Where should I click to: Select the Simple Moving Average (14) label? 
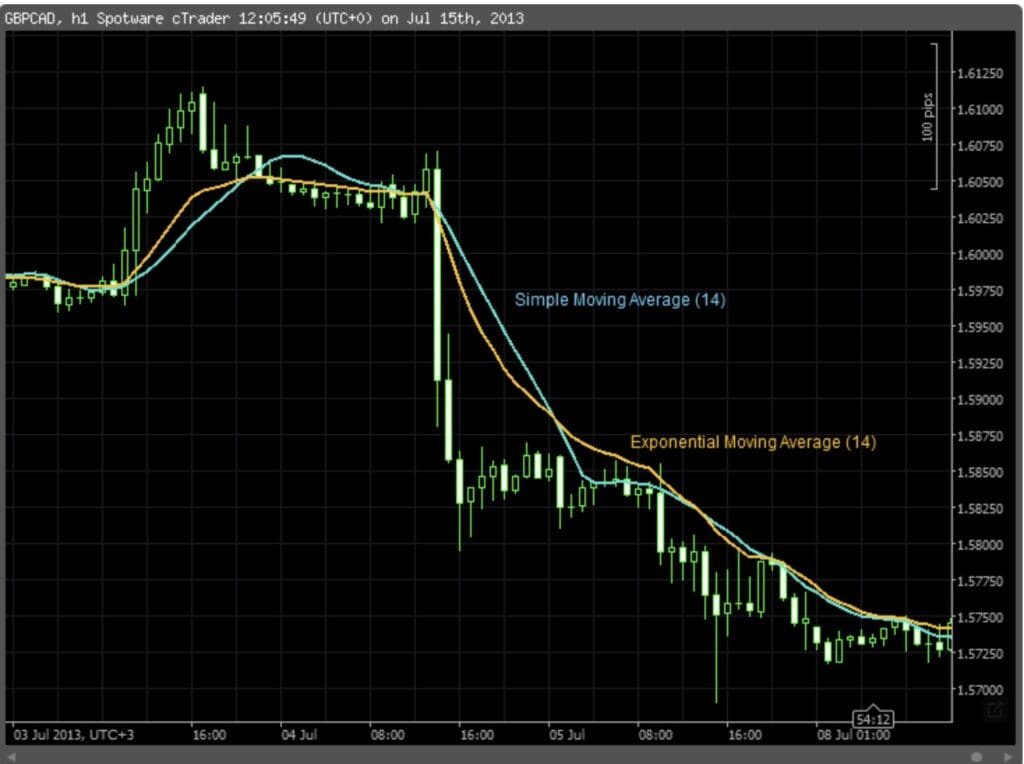tap(620, 300)
